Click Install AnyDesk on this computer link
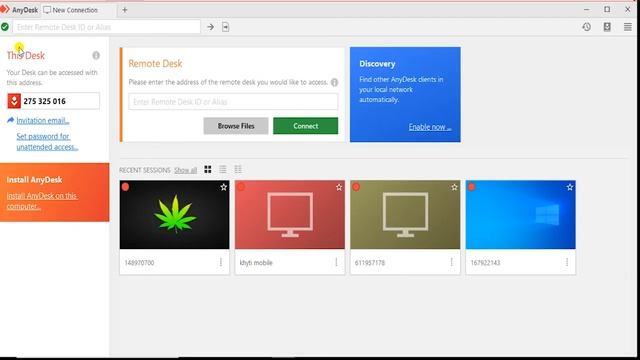The image size is (640, 360). point(41,201)
